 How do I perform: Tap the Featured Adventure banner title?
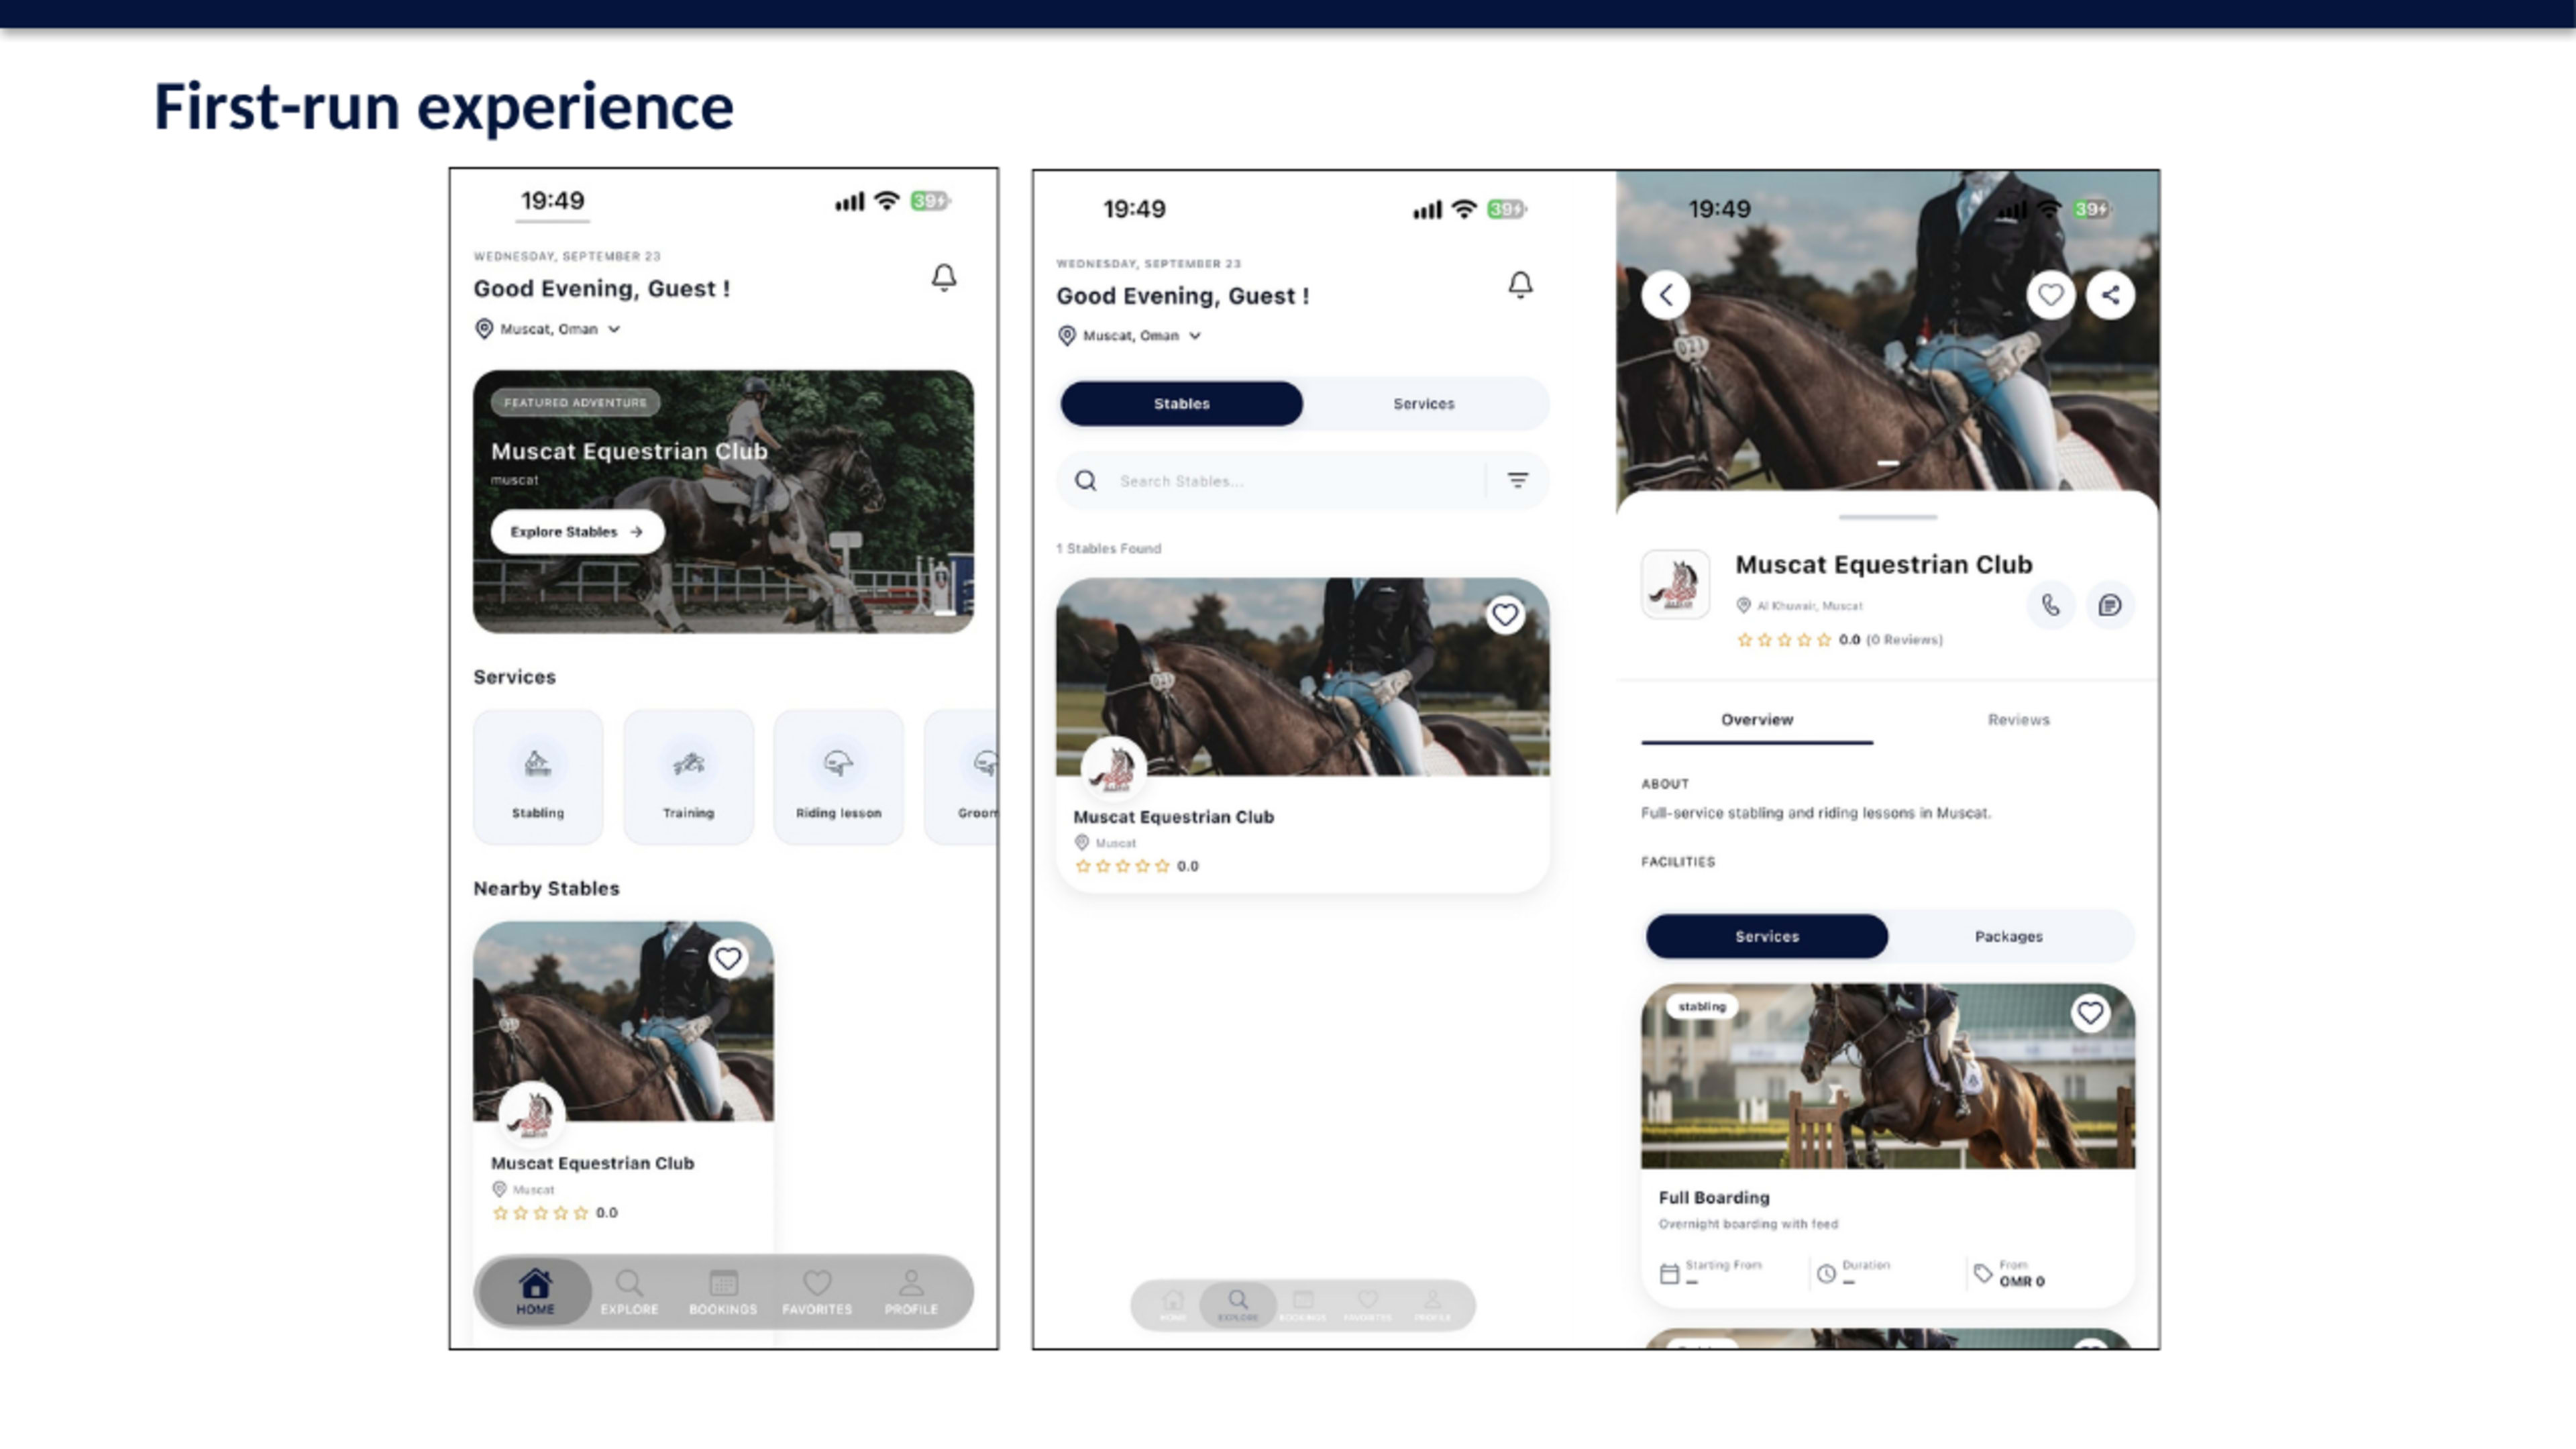(x=629, y=452)
